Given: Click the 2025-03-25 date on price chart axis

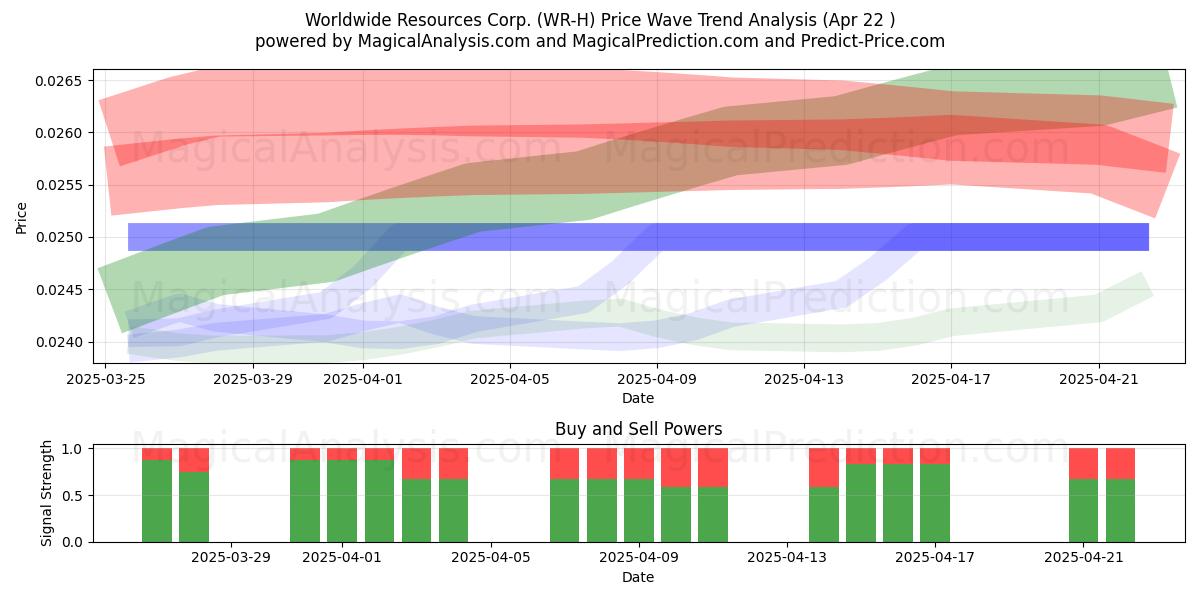Looking at the screenshot, I should pos(105,379).
